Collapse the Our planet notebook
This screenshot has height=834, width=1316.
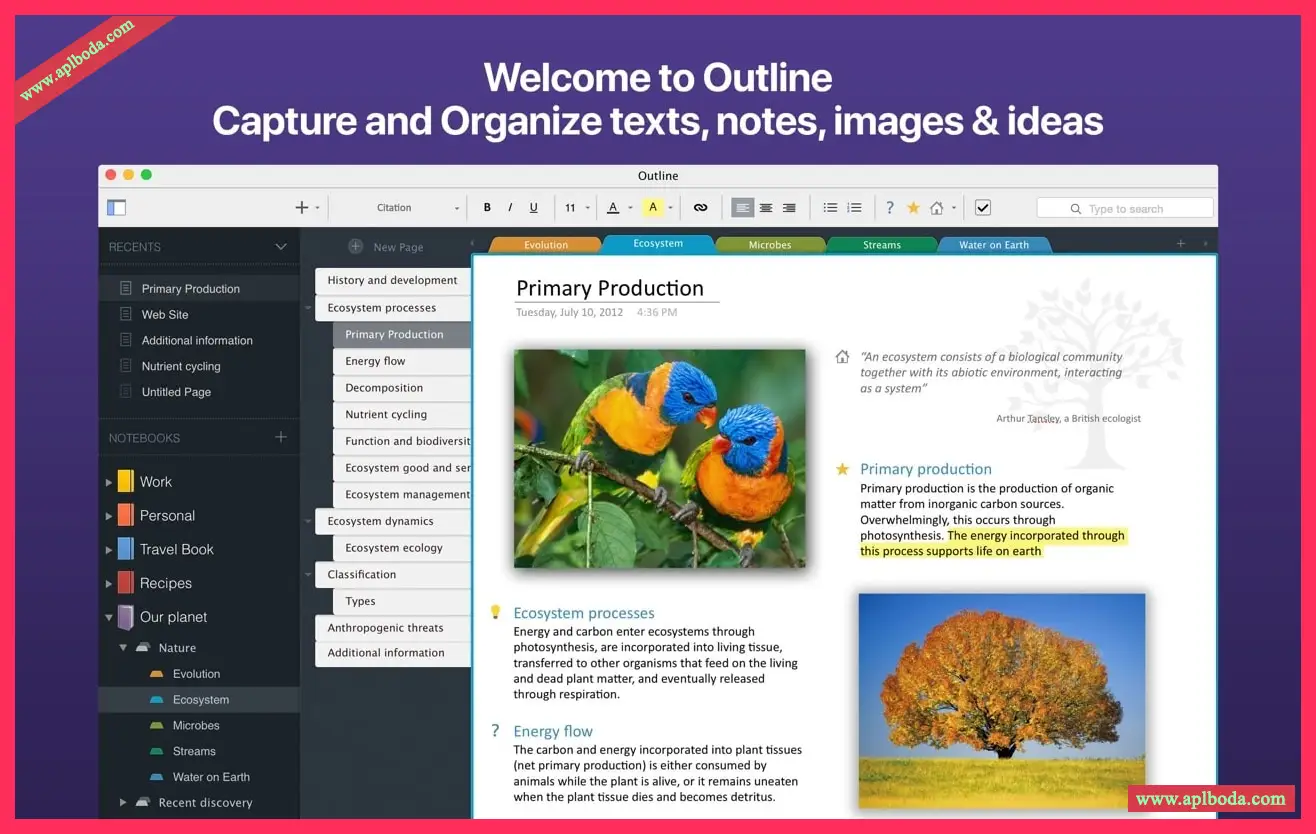[109, 618]
